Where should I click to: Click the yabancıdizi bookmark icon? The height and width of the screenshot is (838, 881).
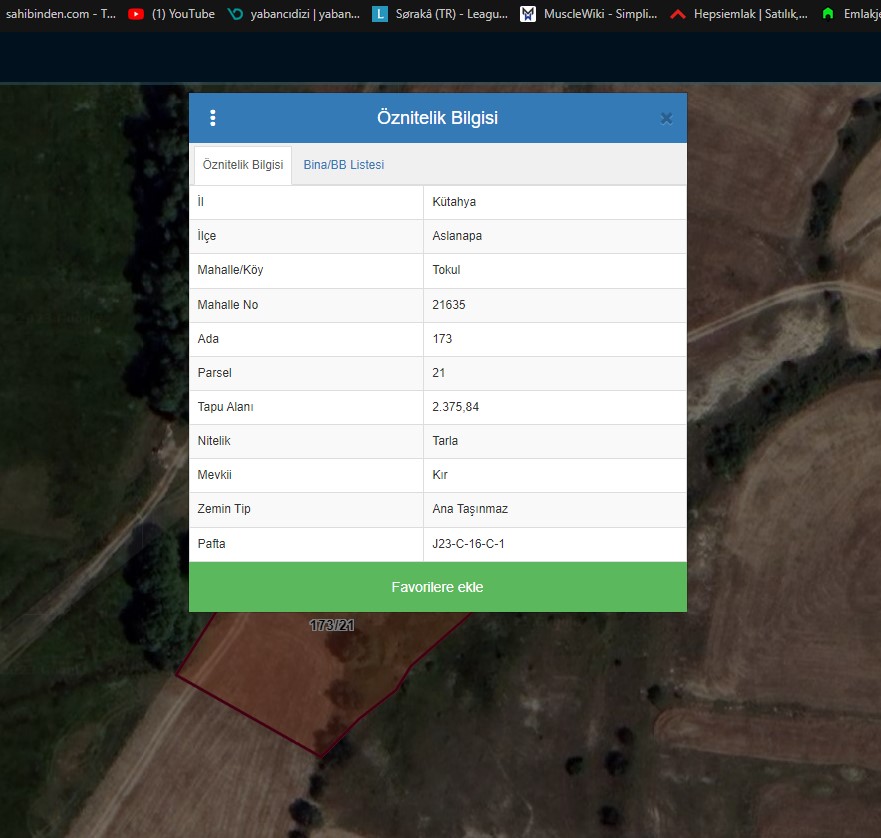pos(235,14)
